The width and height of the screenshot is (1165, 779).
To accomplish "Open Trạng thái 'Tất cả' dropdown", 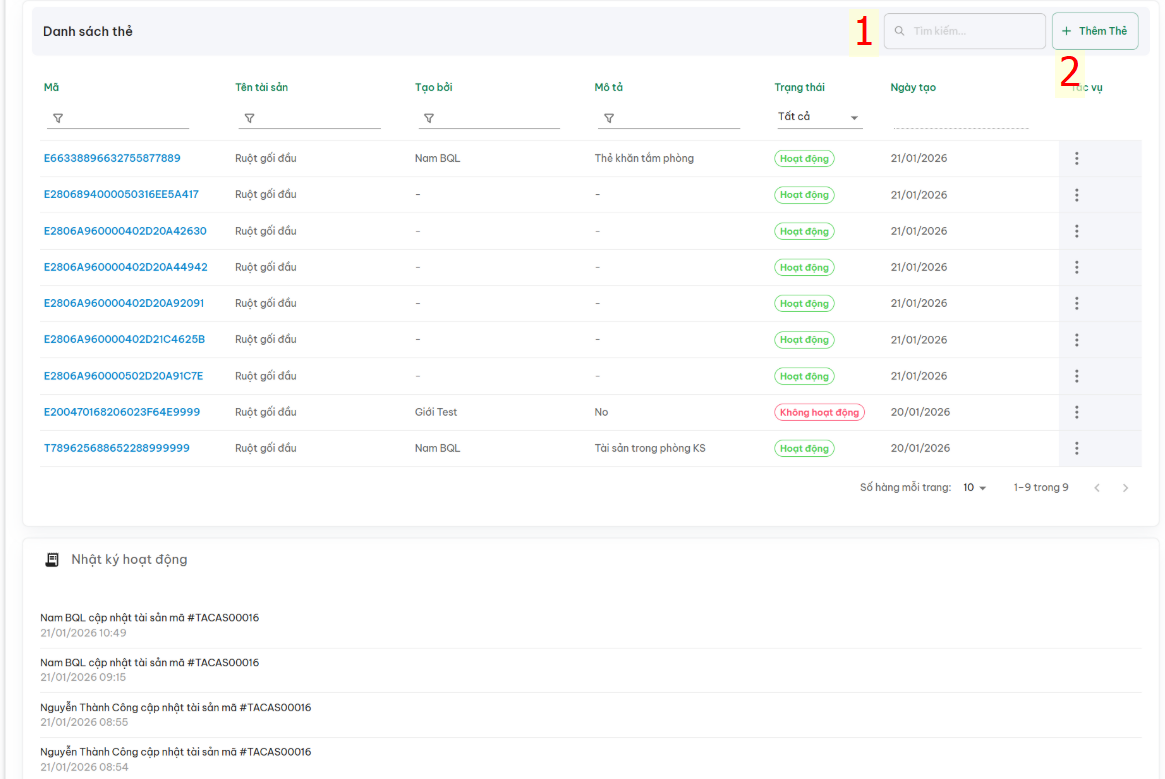I will tap(818, 117).
